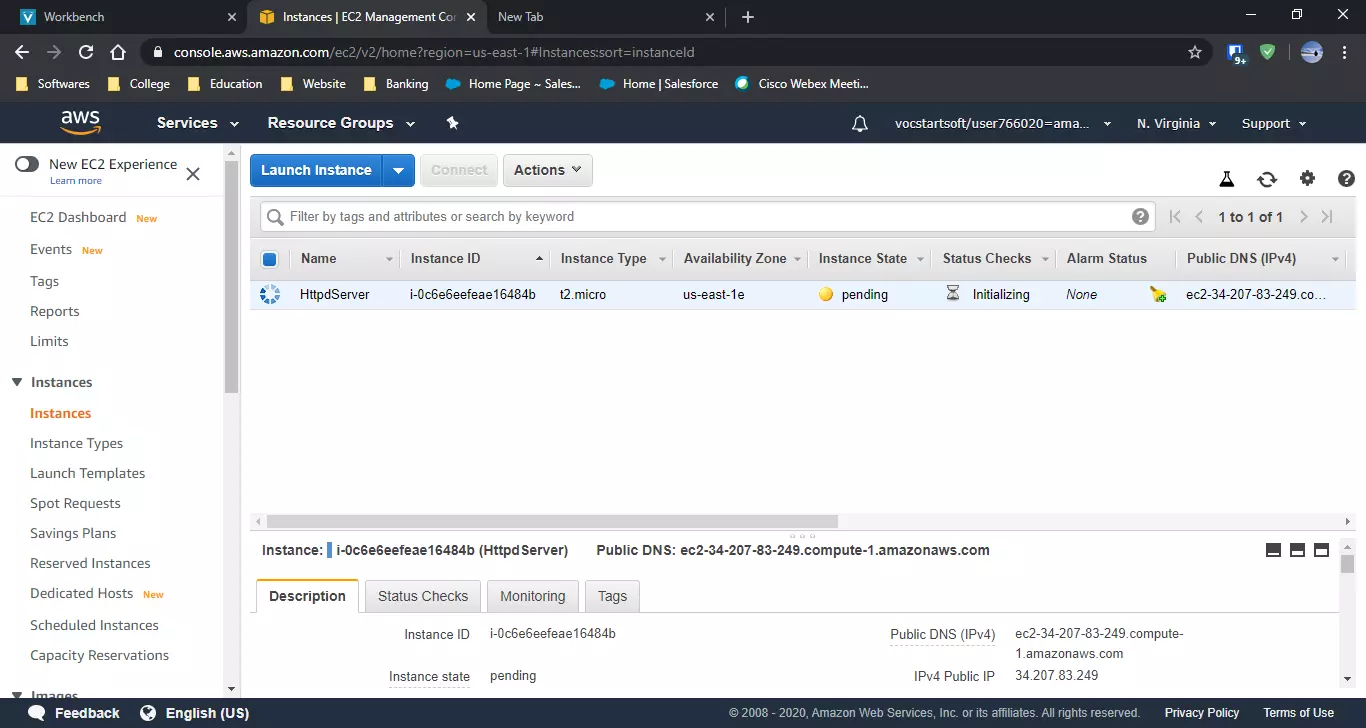Open the Launch Instance dropdown arrow

tap(399, 170)
